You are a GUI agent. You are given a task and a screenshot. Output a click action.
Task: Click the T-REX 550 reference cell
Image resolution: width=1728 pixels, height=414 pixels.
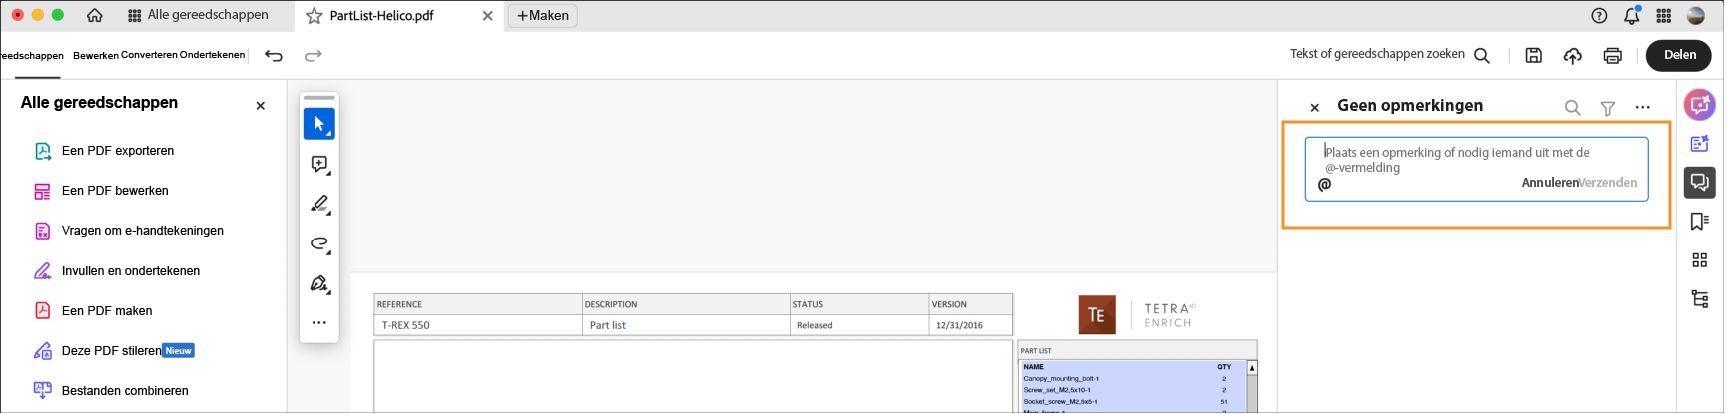tap(478, 325)
